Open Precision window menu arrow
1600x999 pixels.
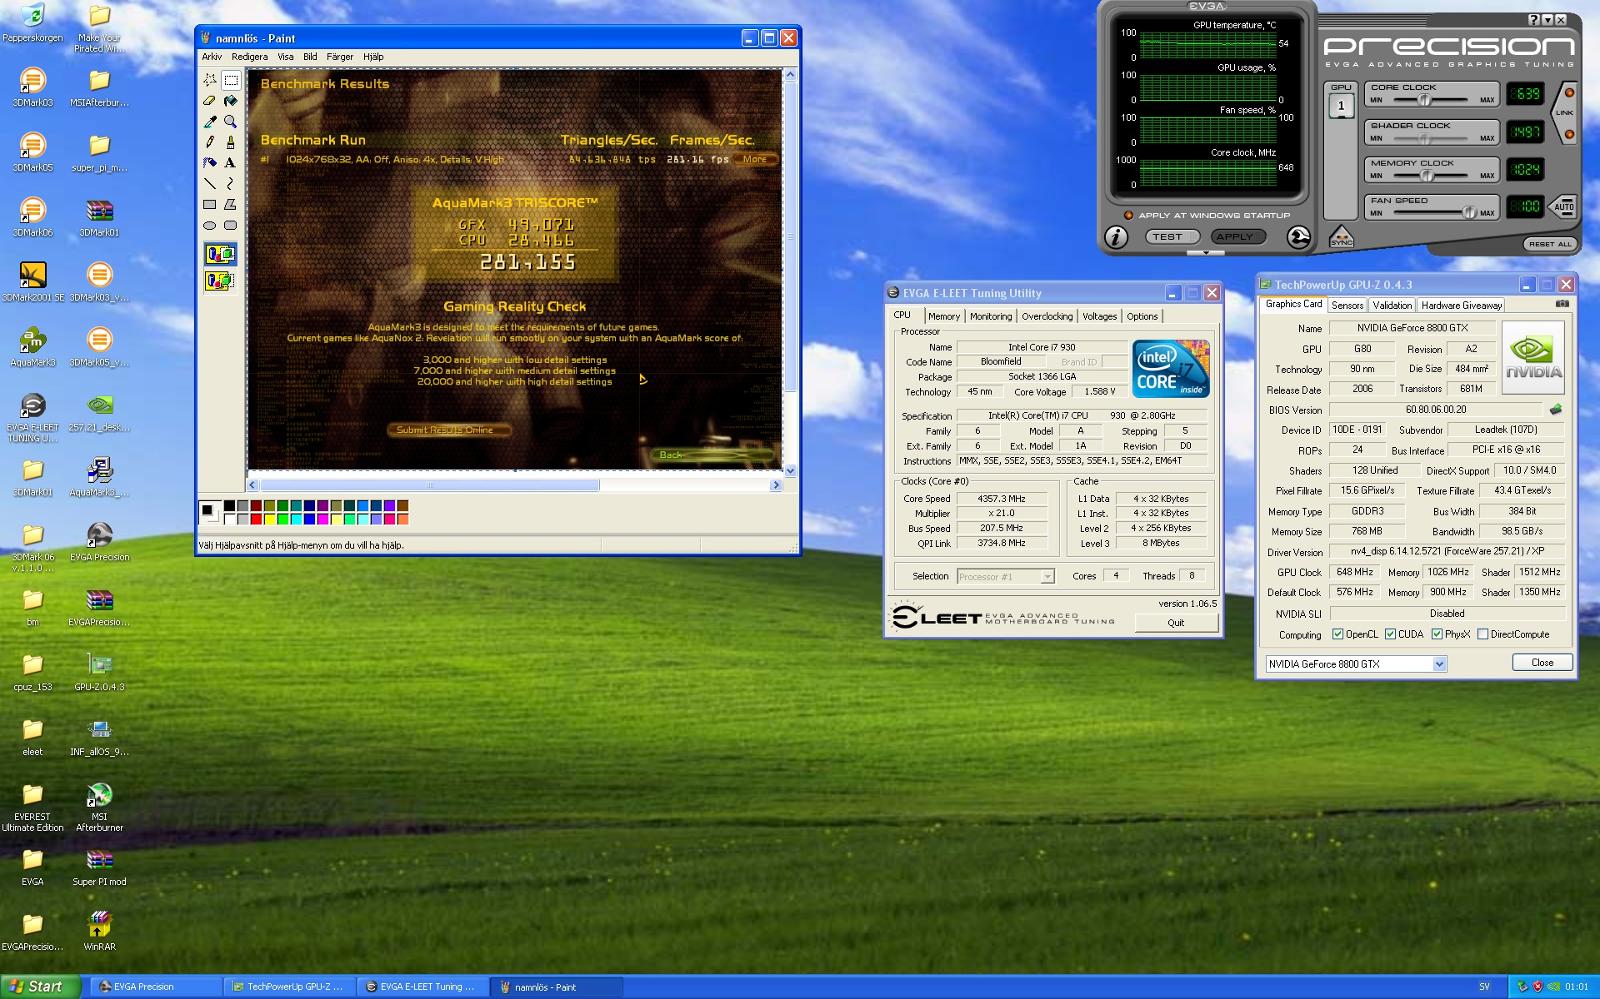pos(1548,19)
